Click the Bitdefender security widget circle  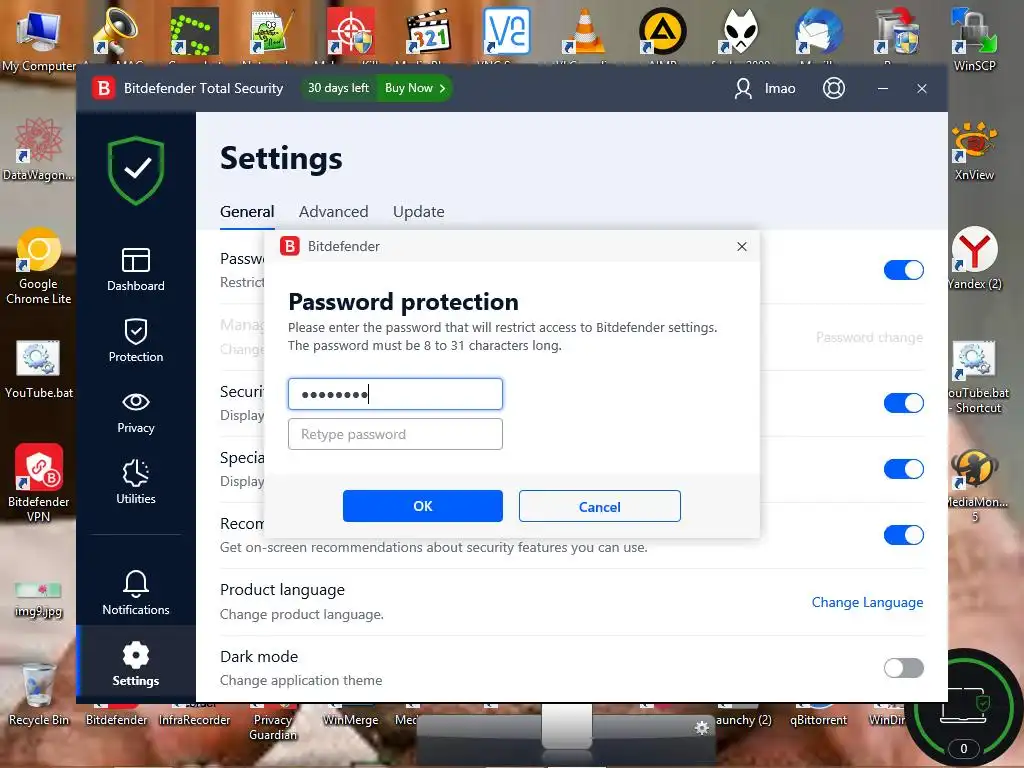click(963, 709)
